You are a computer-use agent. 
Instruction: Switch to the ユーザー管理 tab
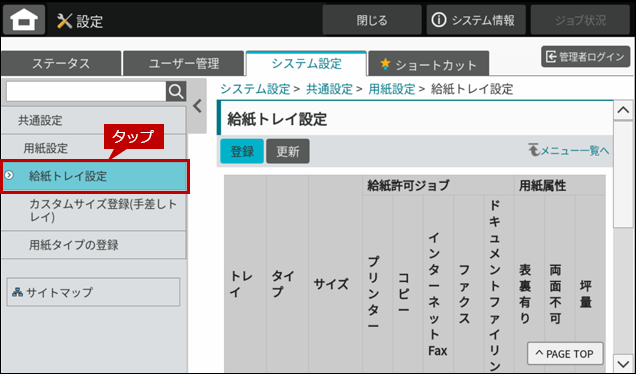[x=183, y=63]
